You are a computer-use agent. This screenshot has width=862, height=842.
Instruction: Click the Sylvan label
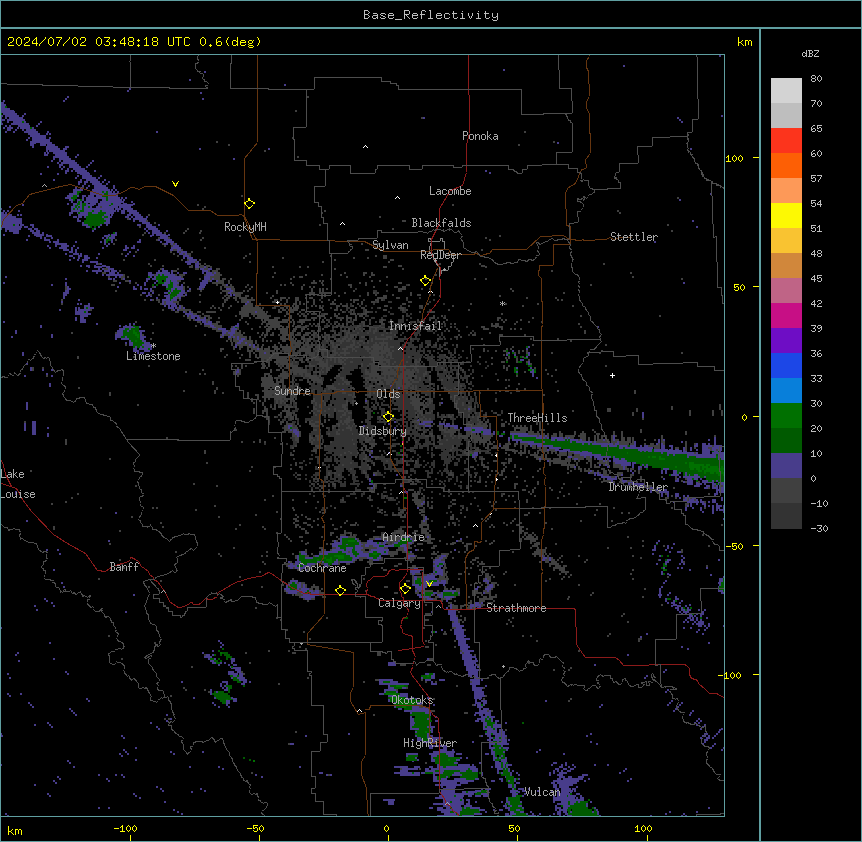coord(390,245)
